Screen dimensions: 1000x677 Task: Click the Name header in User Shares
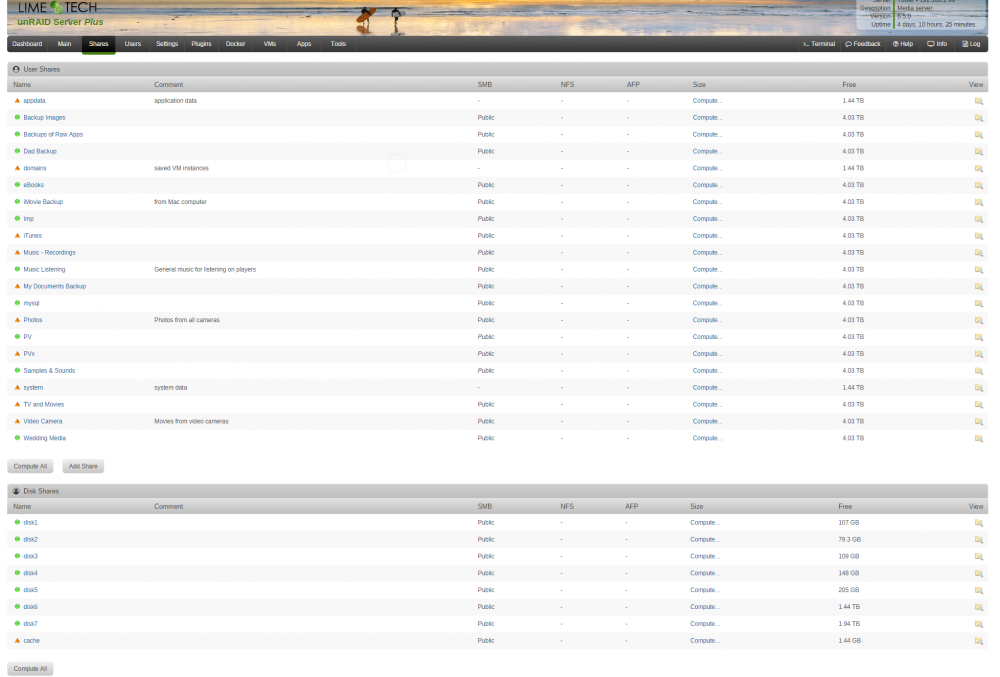(x=22, y=85)
